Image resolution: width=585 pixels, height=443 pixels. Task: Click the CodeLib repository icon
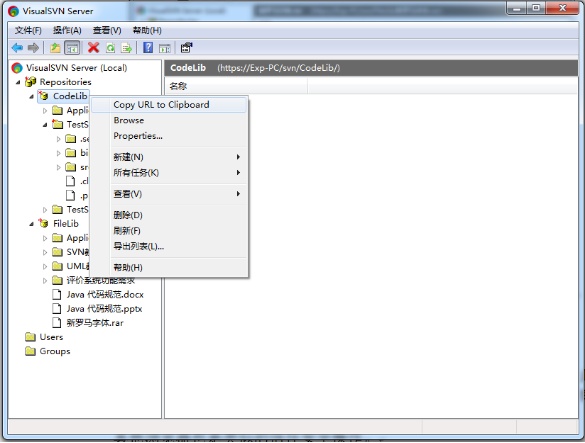[44, 96]
